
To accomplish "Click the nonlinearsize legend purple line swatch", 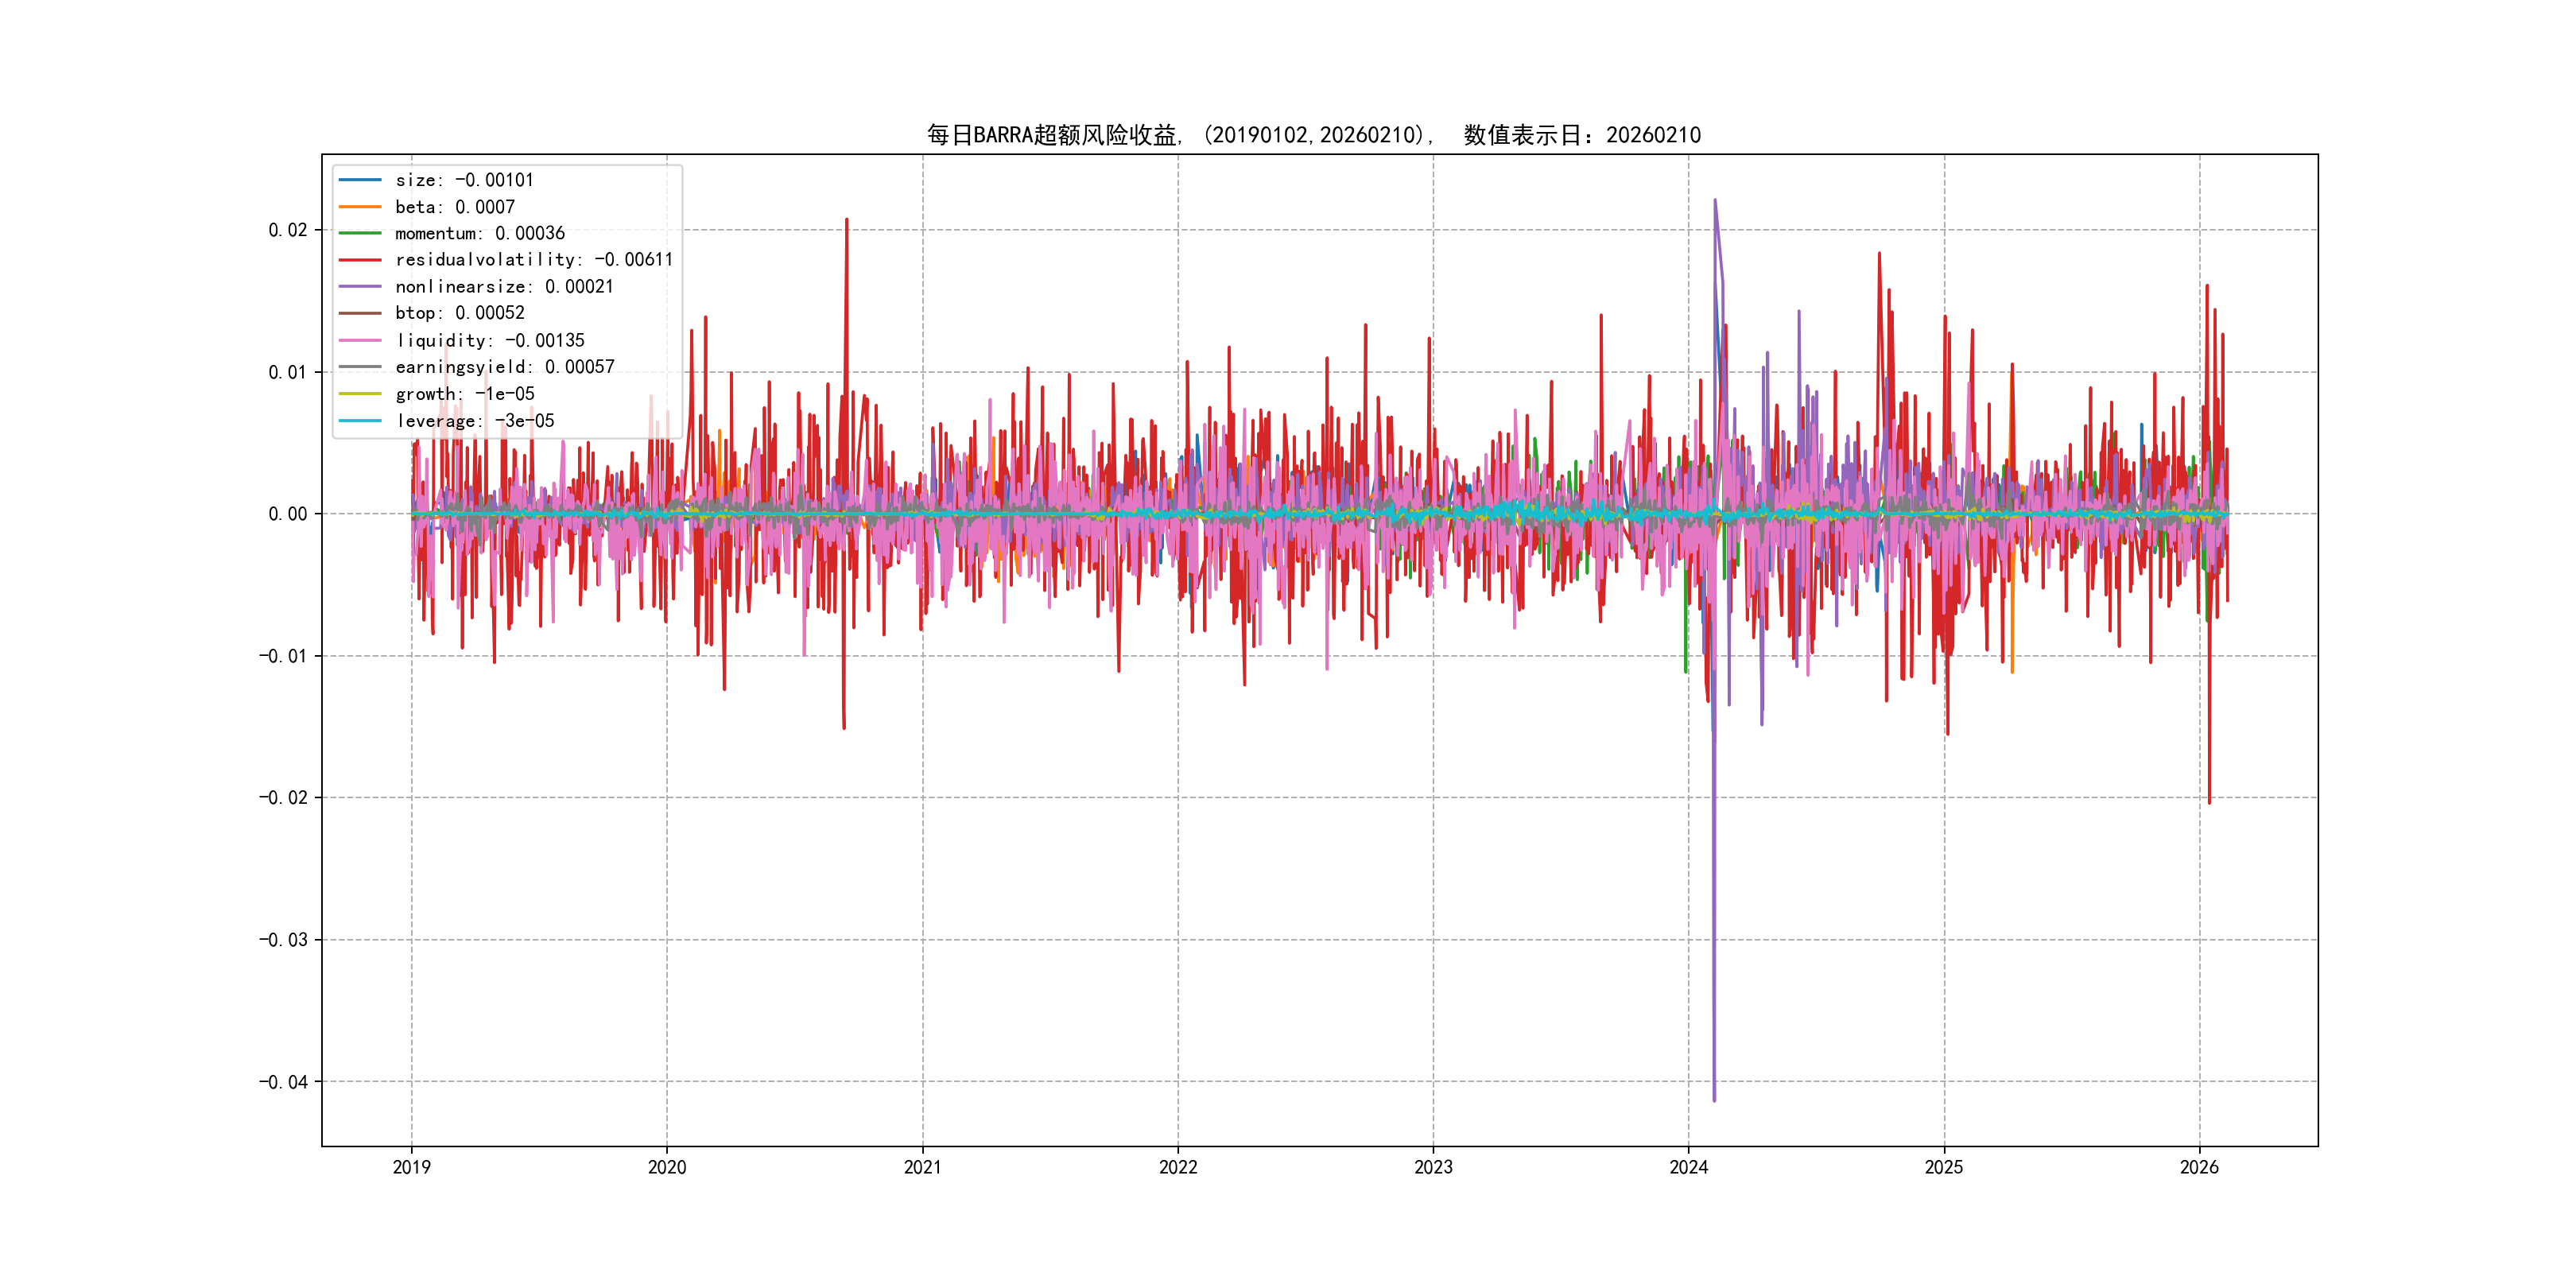I will pyautogui.click(x=360, y=287).
